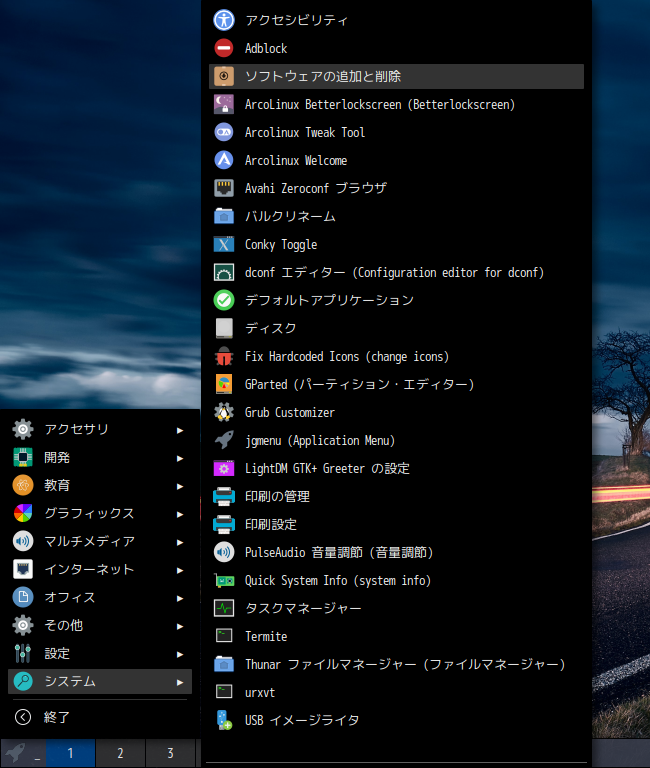Launch Conky Toggle entry
This screenshot has height=768, width=650.
(x=396, y=244)
